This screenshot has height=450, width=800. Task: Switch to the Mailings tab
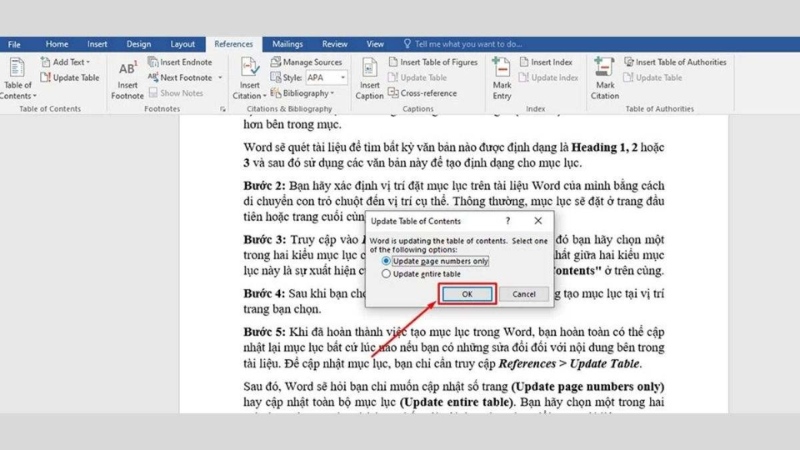287,44
